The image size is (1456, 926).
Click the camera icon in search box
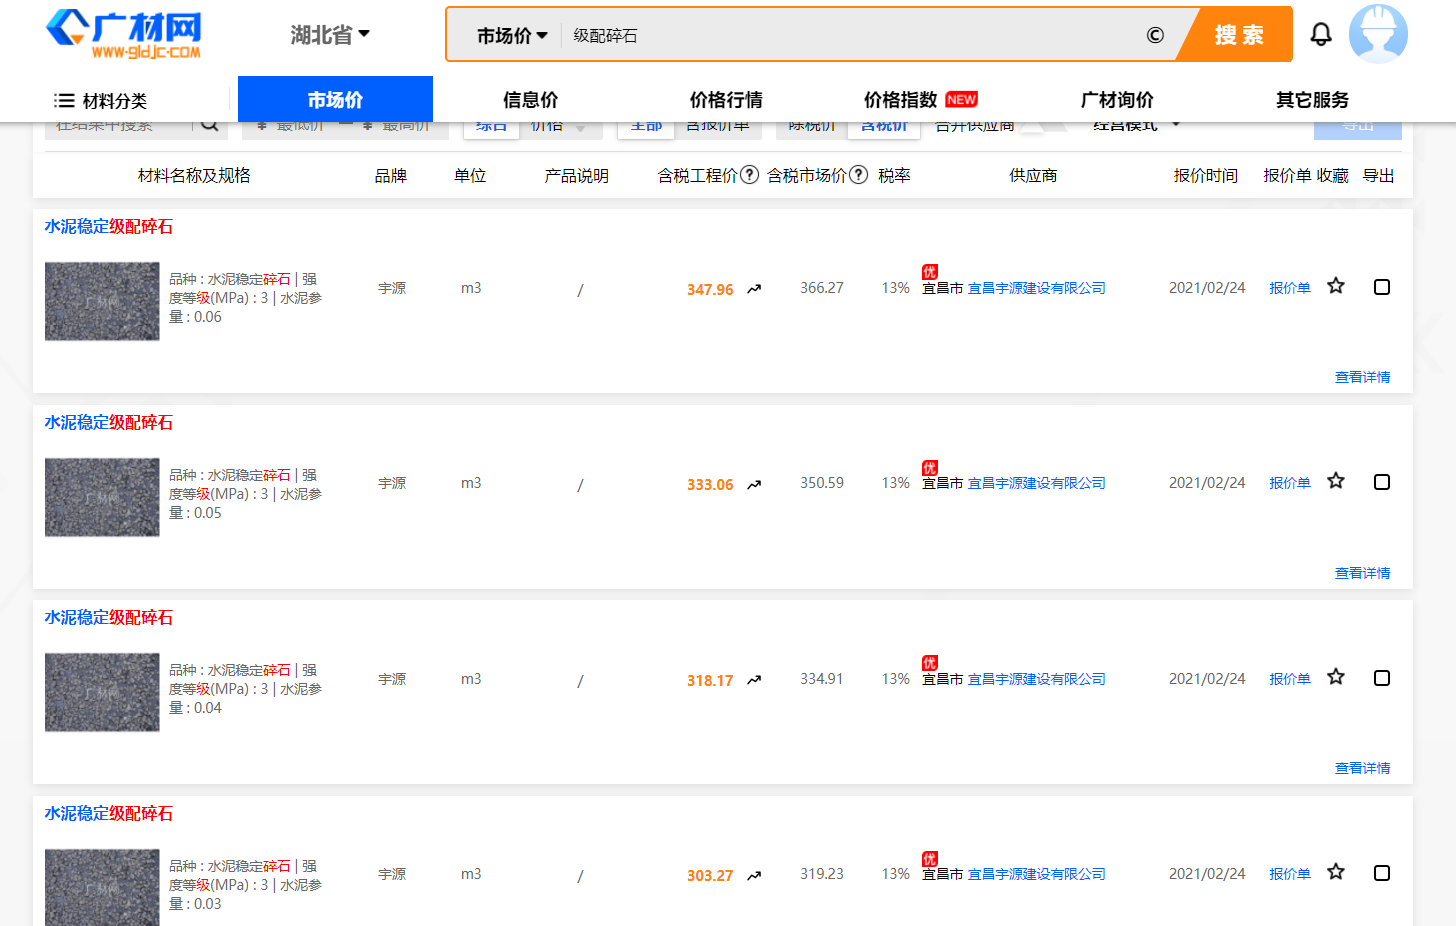[x=1155, y=35]
